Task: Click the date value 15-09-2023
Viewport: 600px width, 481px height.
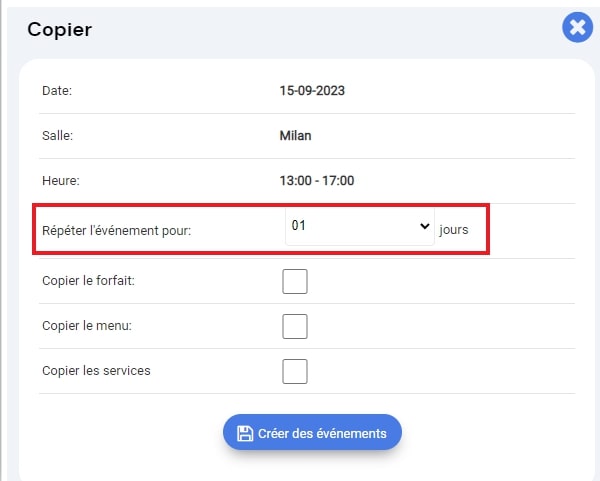Action: pos(312,91)
